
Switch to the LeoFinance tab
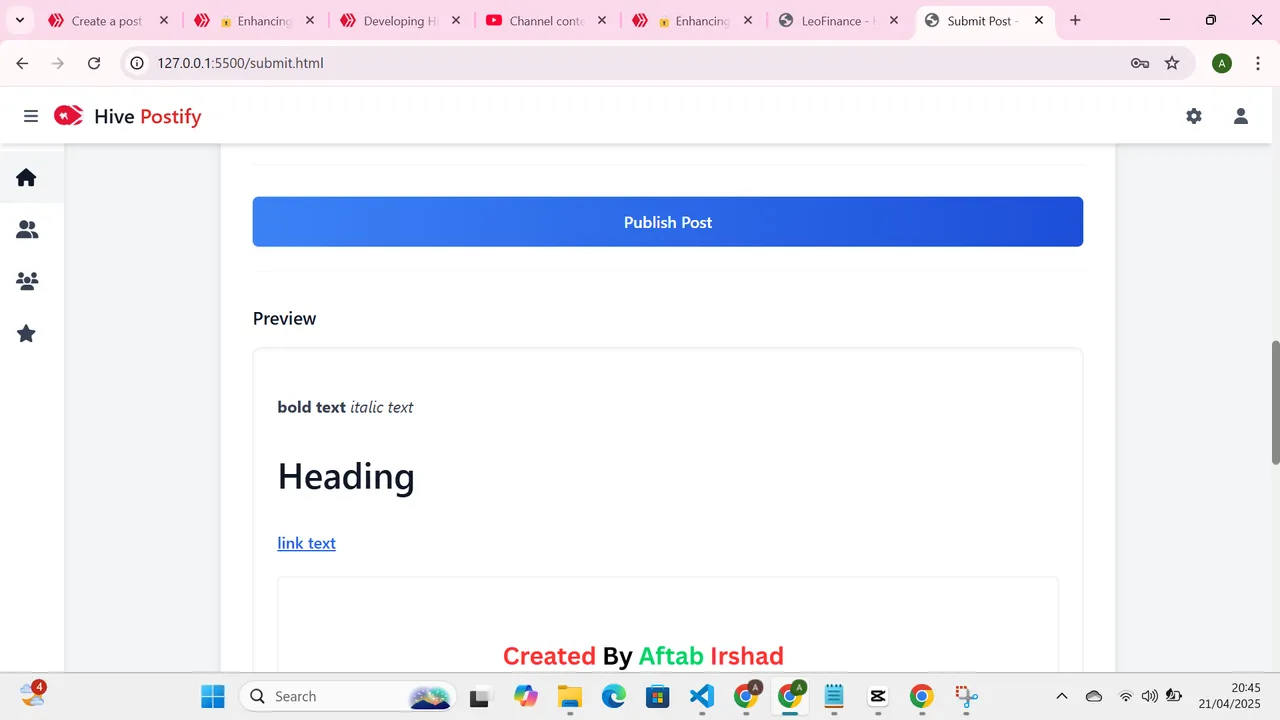click(839, 20)
